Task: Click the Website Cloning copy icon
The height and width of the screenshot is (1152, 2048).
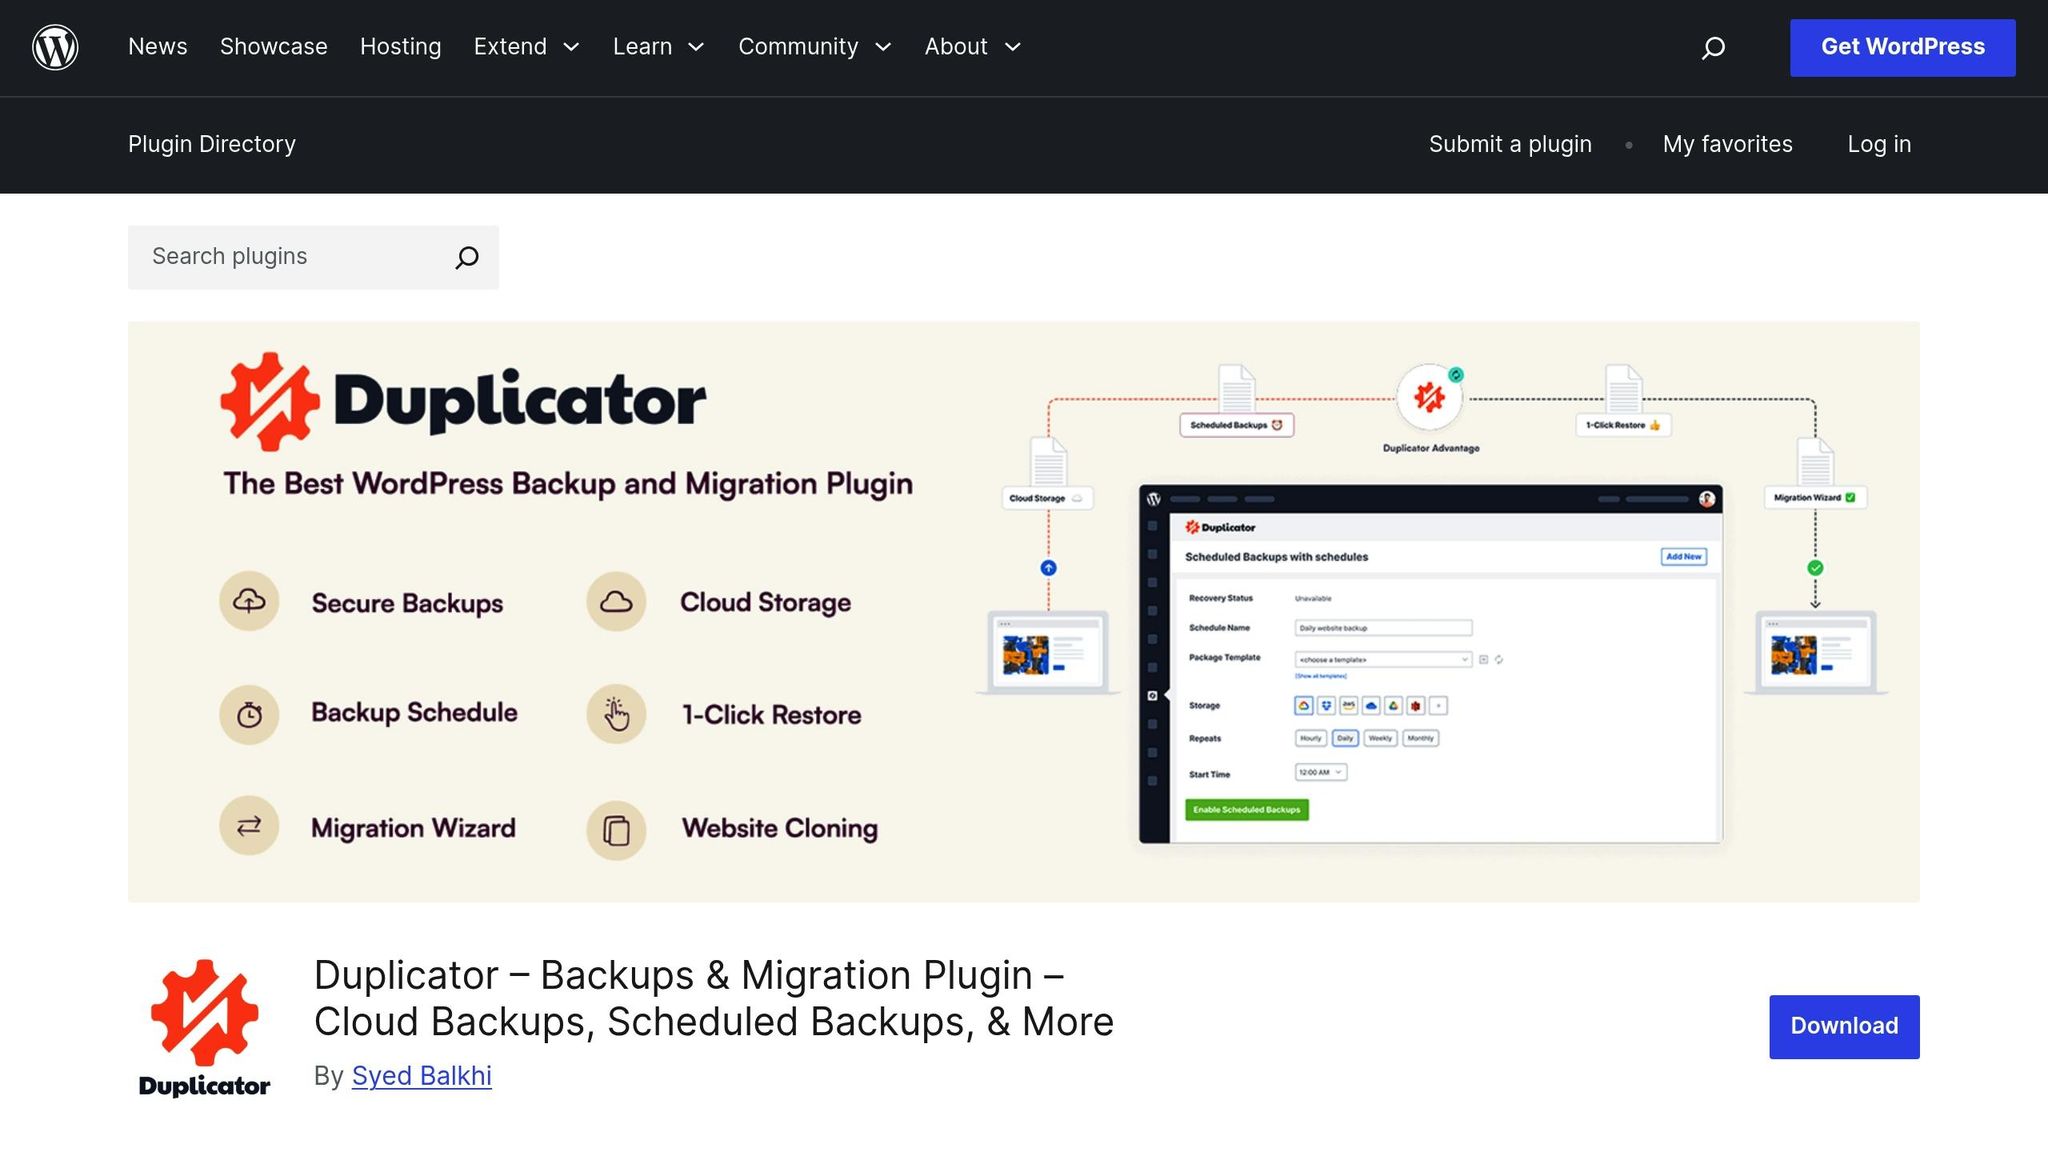Action: pos(616,830)
